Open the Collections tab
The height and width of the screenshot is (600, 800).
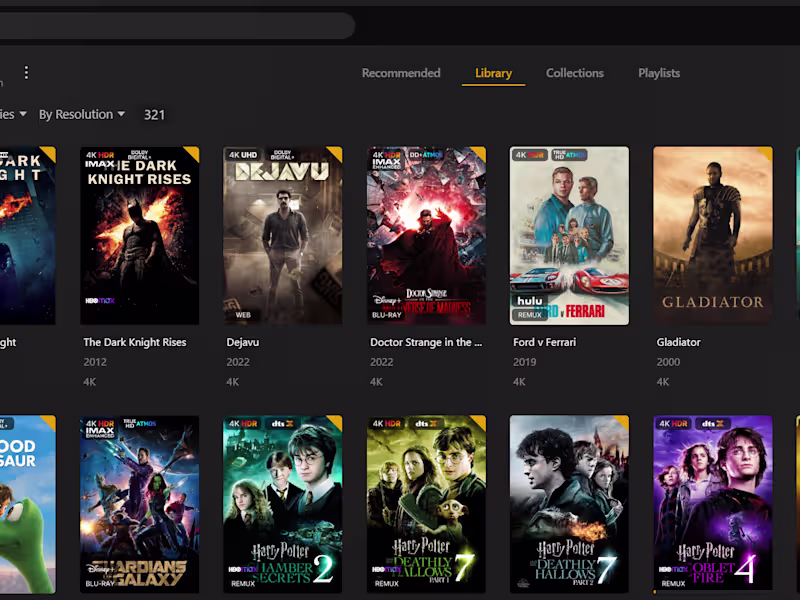pos(575,73)
